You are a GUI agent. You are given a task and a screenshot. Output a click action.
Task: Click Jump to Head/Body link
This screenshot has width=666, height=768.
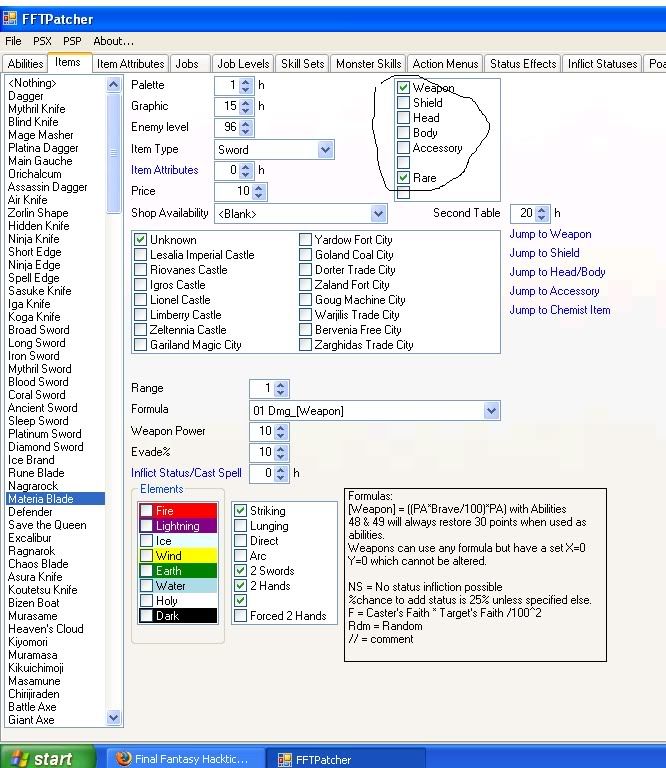click(x=557, y=272)
